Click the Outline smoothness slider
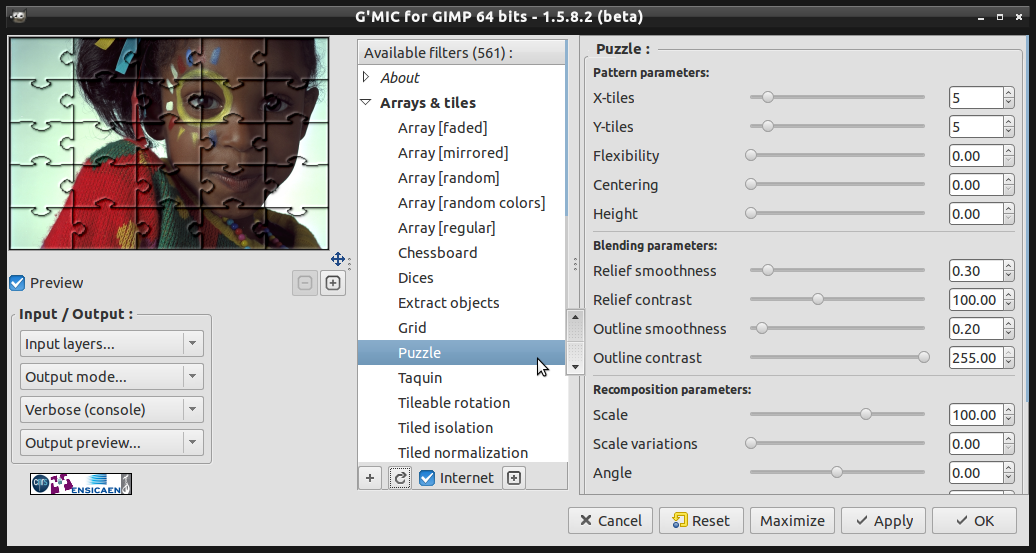 [837, 328]
